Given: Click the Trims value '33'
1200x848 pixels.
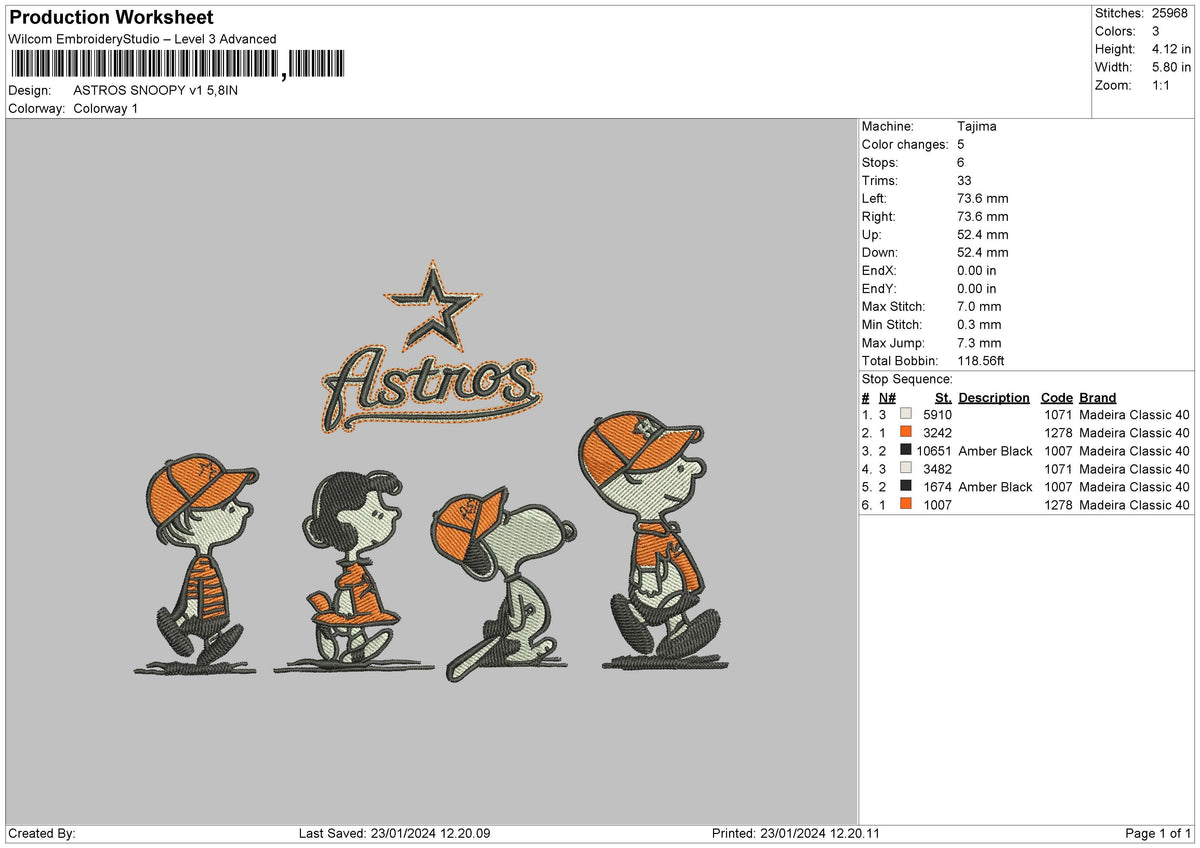Looking at the screenshot, I should 965,180.
